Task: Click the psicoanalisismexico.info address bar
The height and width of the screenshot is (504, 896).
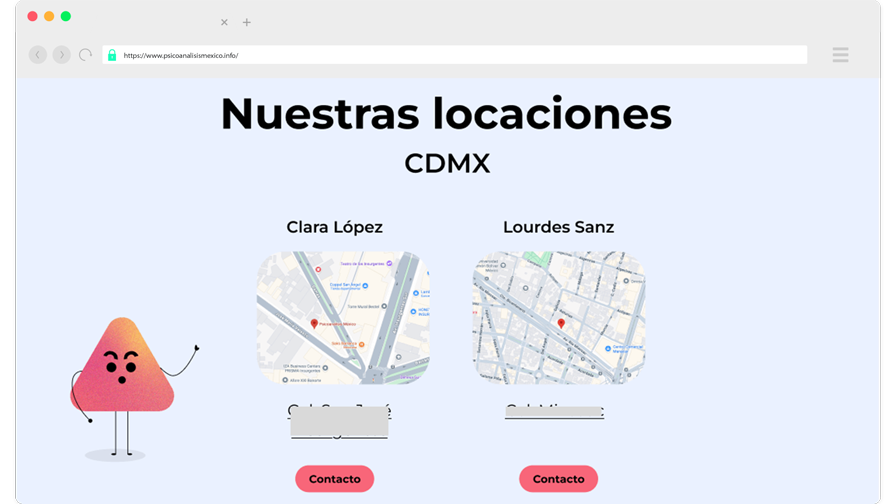Action: tap(455, 55)
